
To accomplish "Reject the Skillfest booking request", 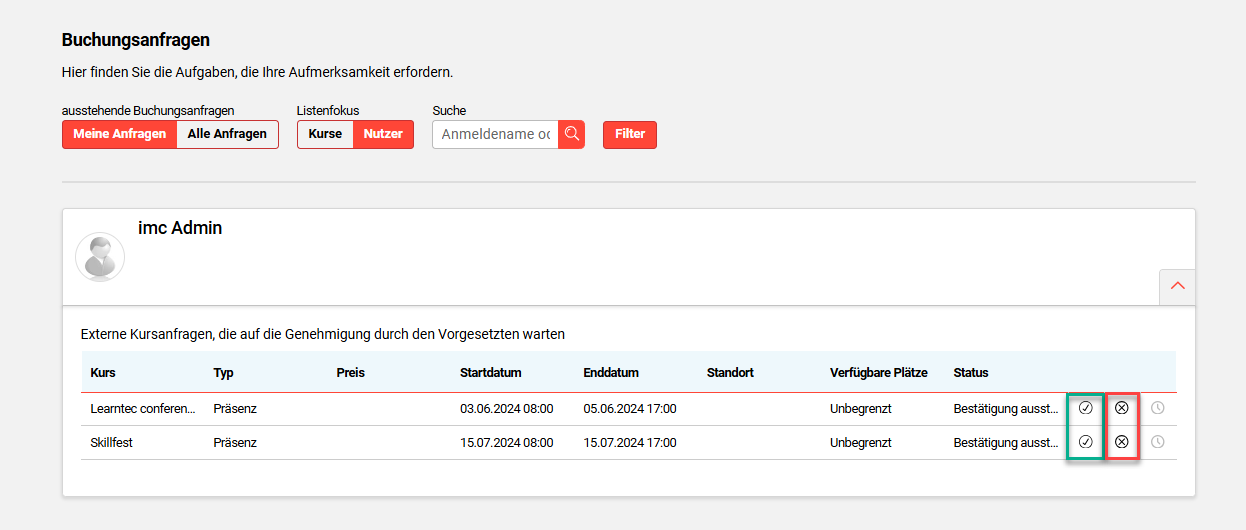I will 1121,442.
